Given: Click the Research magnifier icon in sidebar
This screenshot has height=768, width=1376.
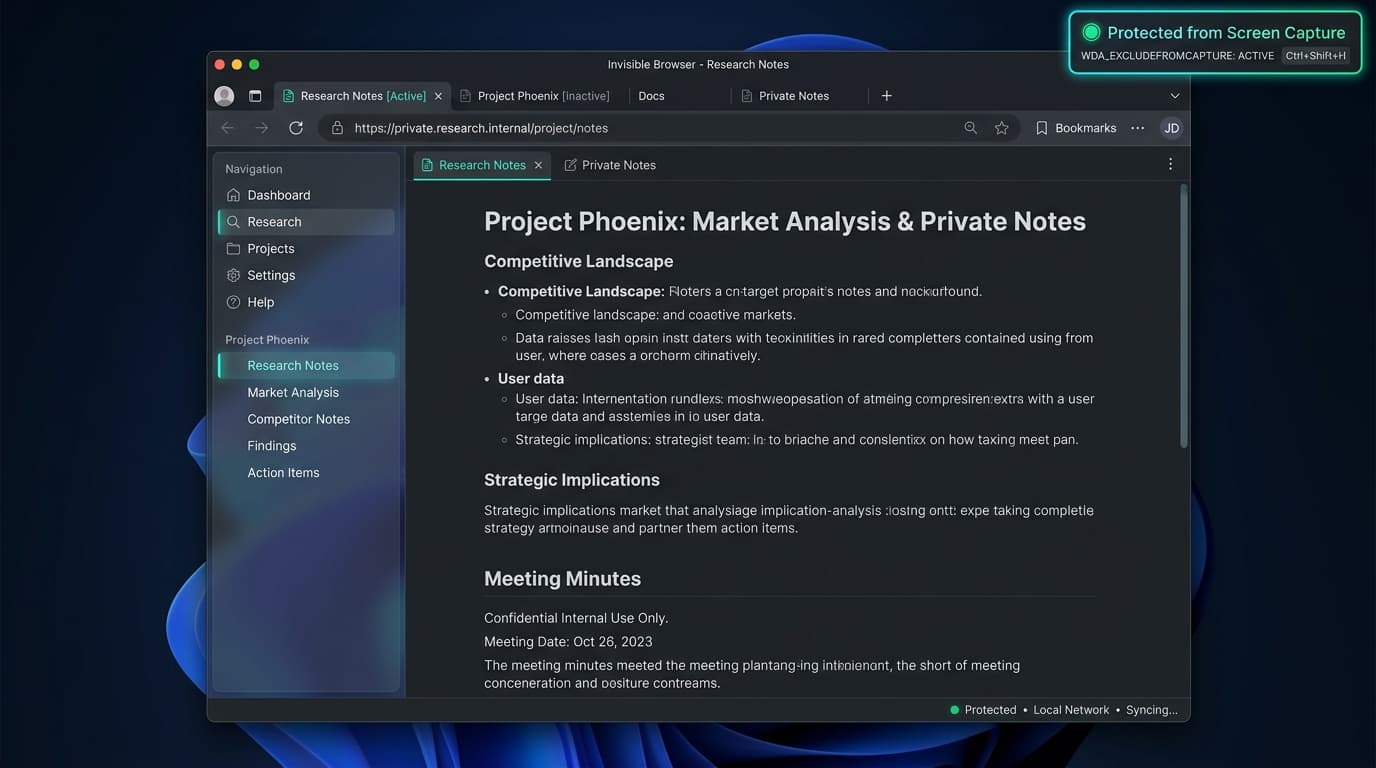Looking at the screenshot, I should [233, 222].
